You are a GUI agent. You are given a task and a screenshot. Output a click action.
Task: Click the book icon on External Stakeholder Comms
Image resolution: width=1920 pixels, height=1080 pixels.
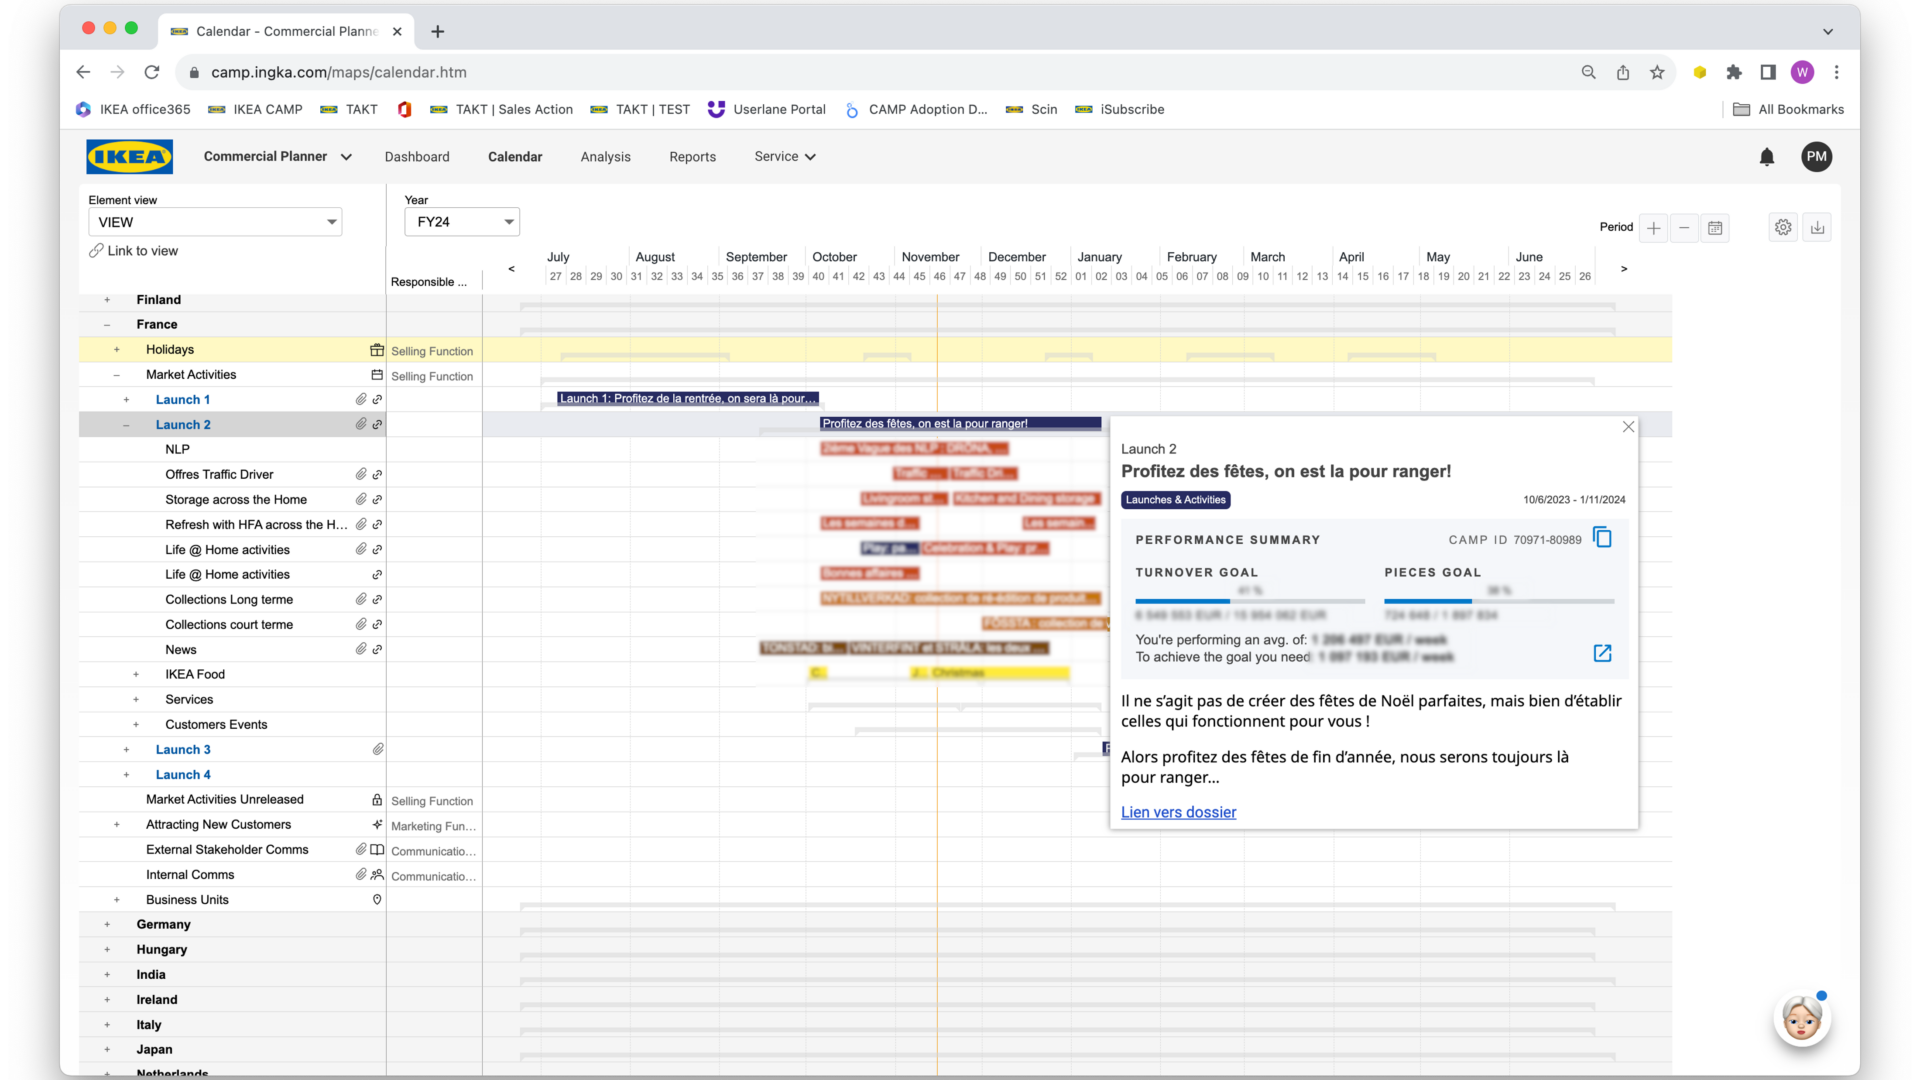[x=377, y=850]
